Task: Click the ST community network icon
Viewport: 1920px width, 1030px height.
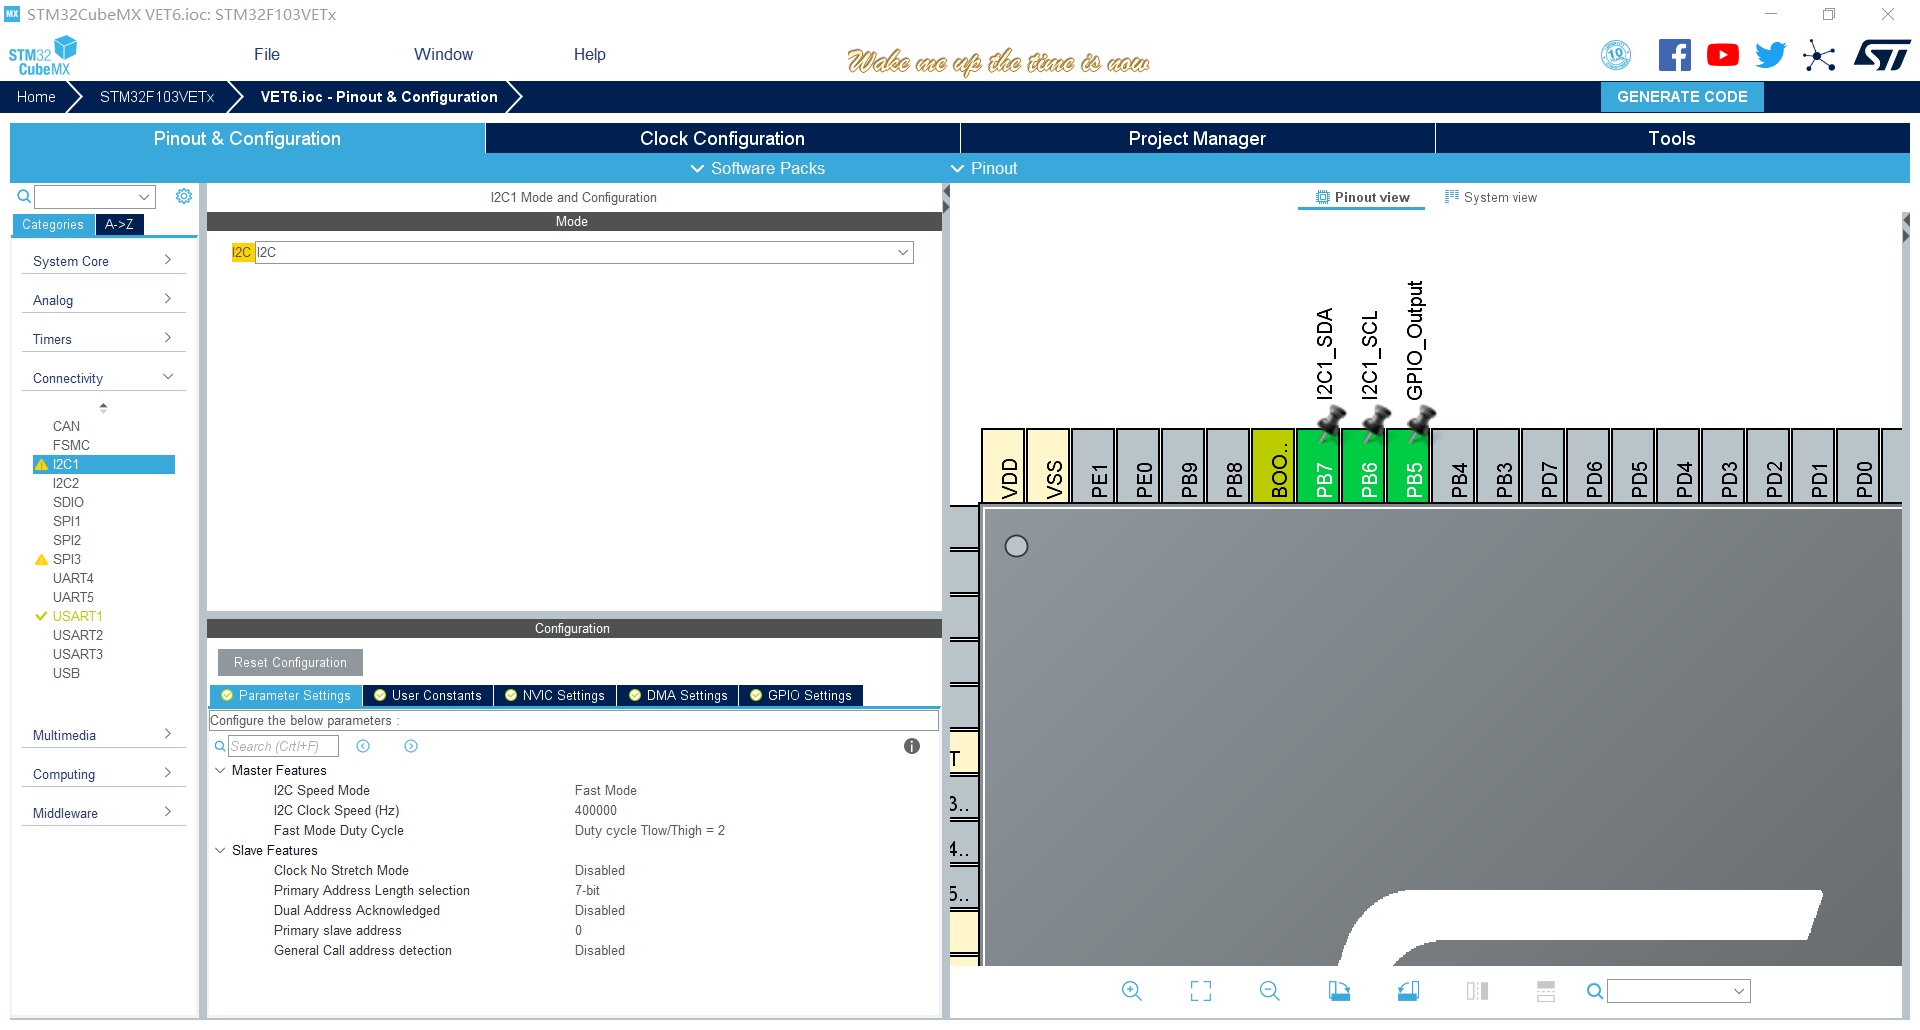Action: click(x=1819, y=55)
